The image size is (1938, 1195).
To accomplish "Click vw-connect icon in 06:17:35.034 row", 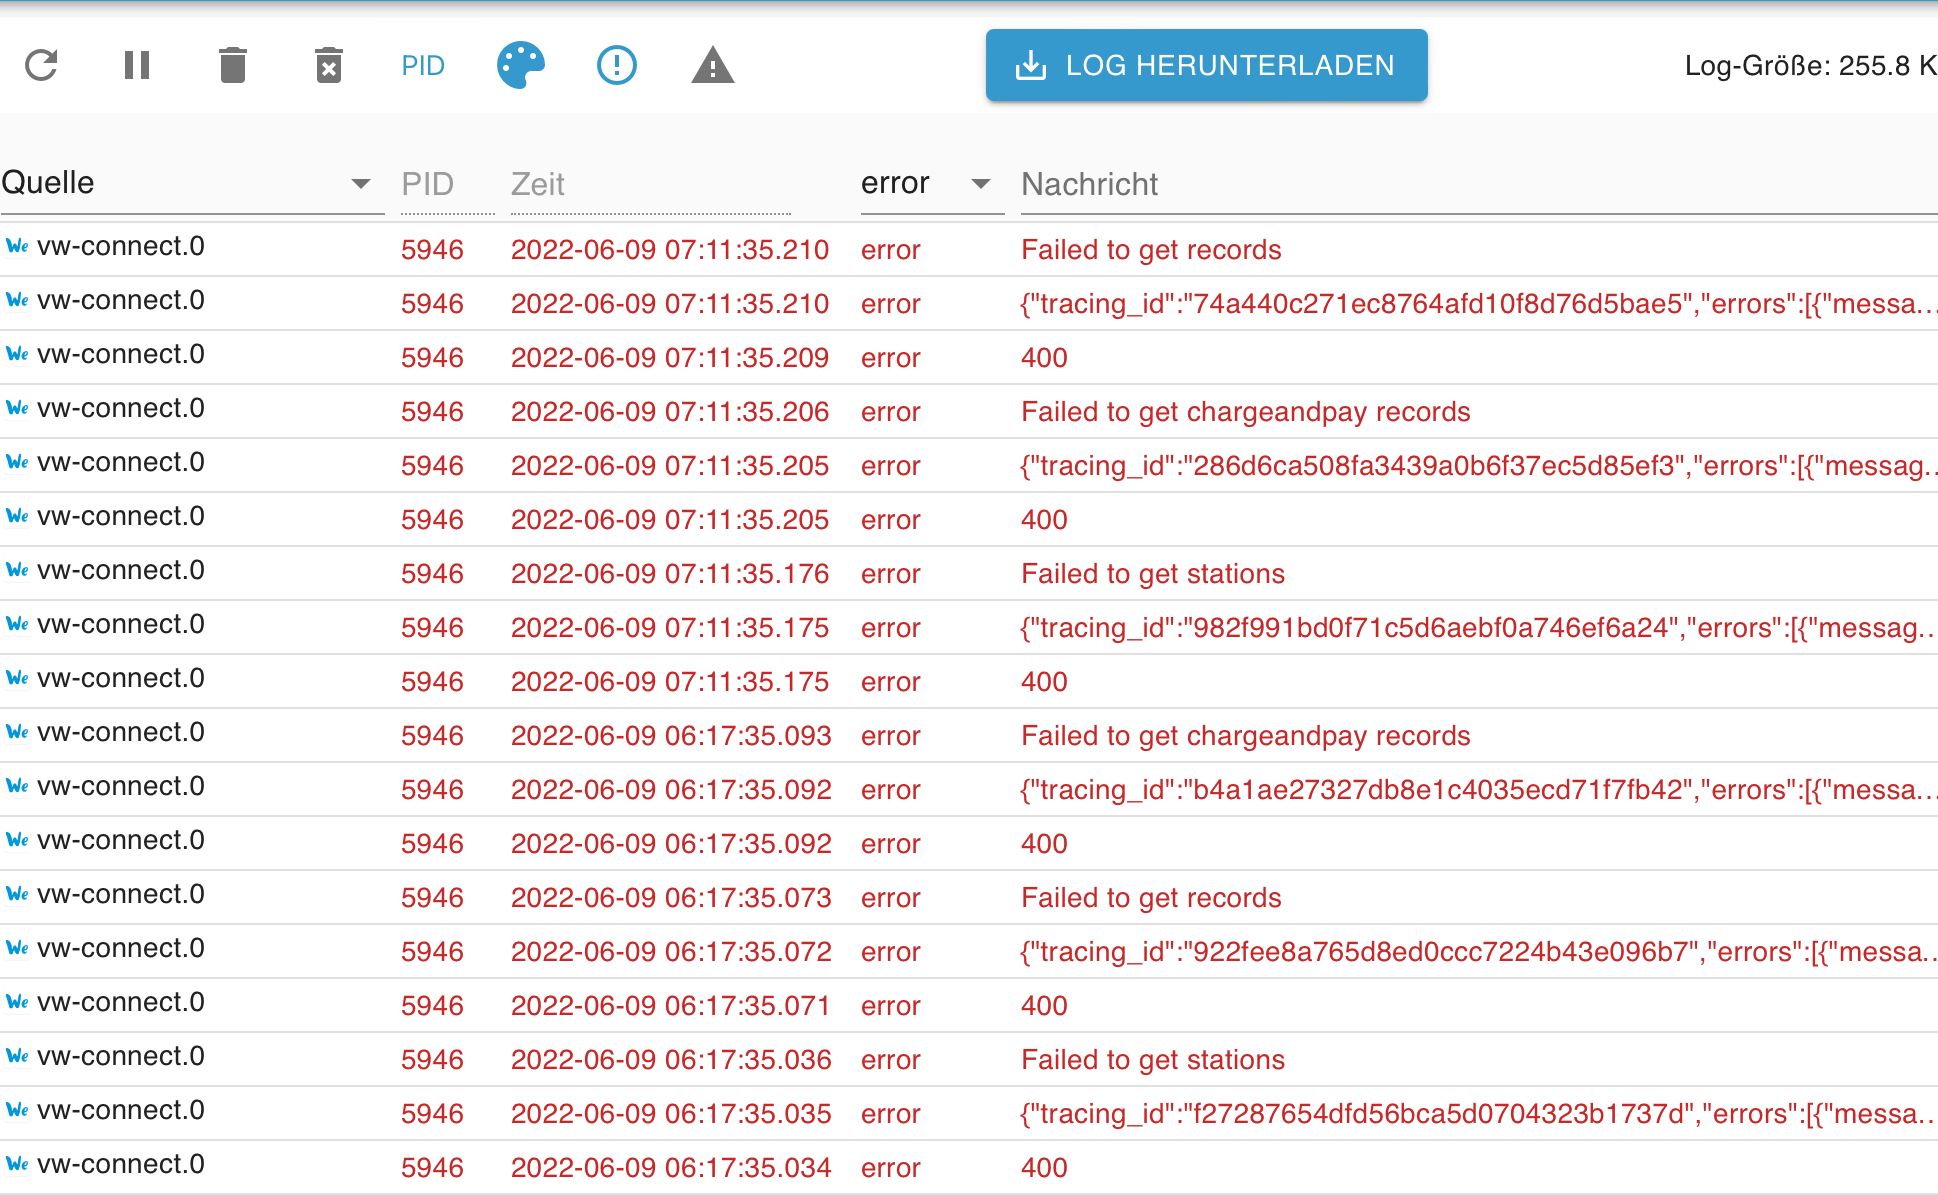I will (17, 1164).
